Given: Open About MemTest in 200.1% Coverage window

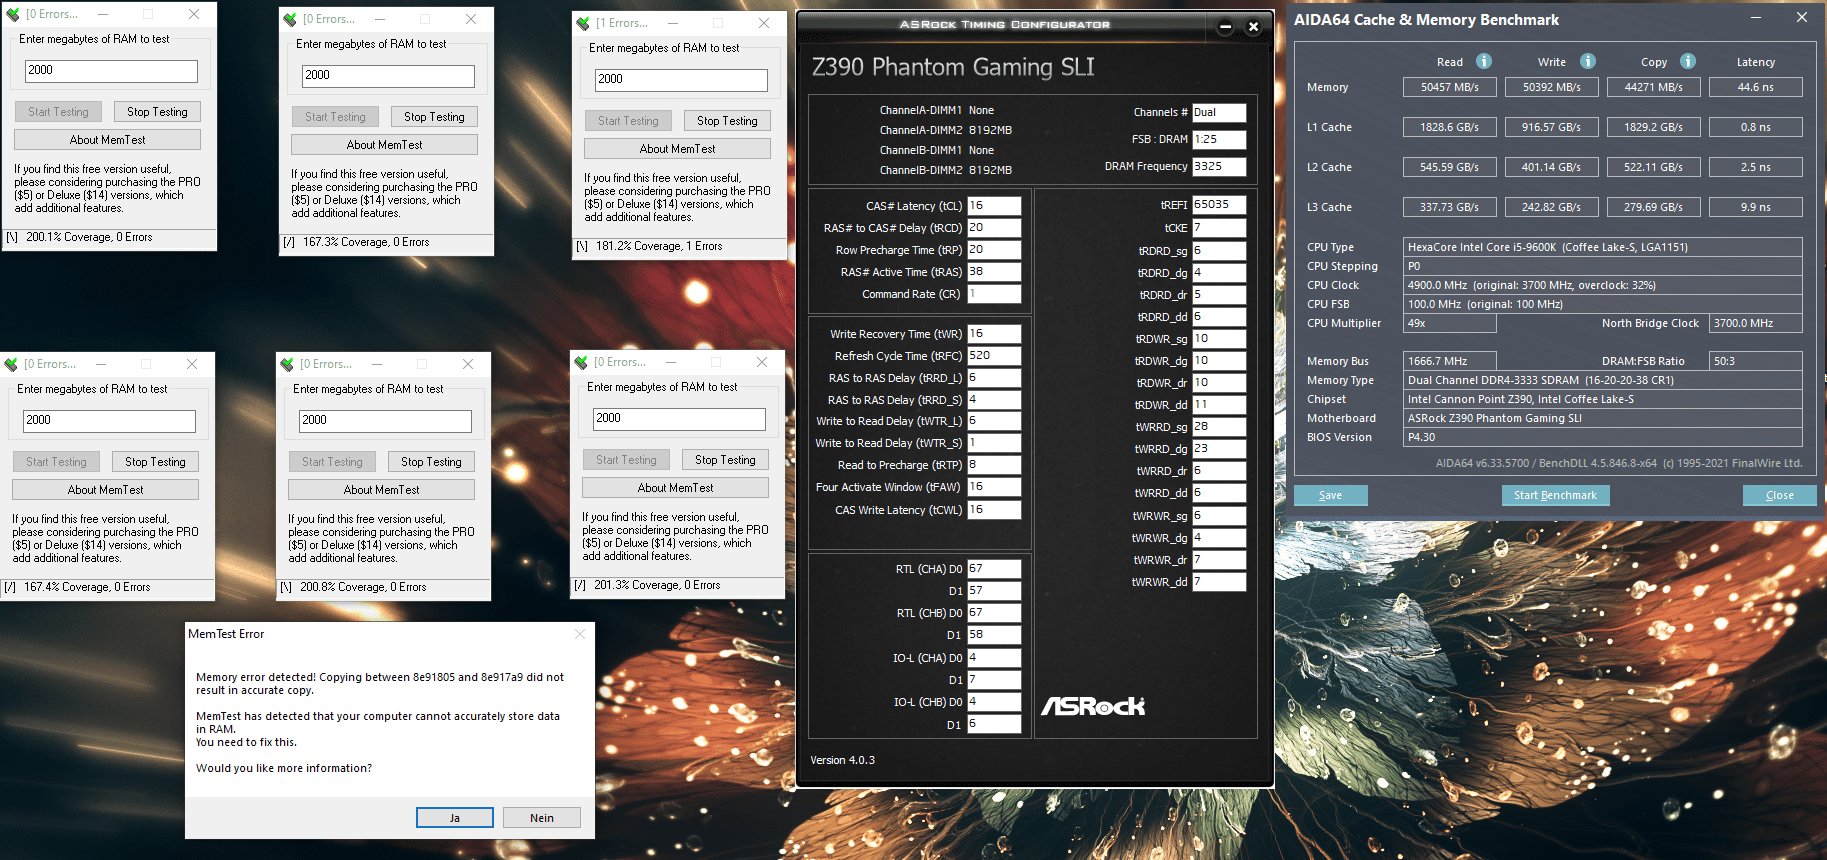Looking at the screenshot, I should pyautogui.click(x=107, y=140).
